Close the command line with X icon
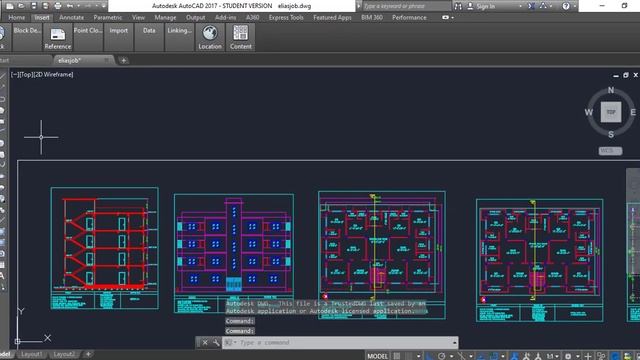This screenshot has height=360, width=640. (205, 342)
